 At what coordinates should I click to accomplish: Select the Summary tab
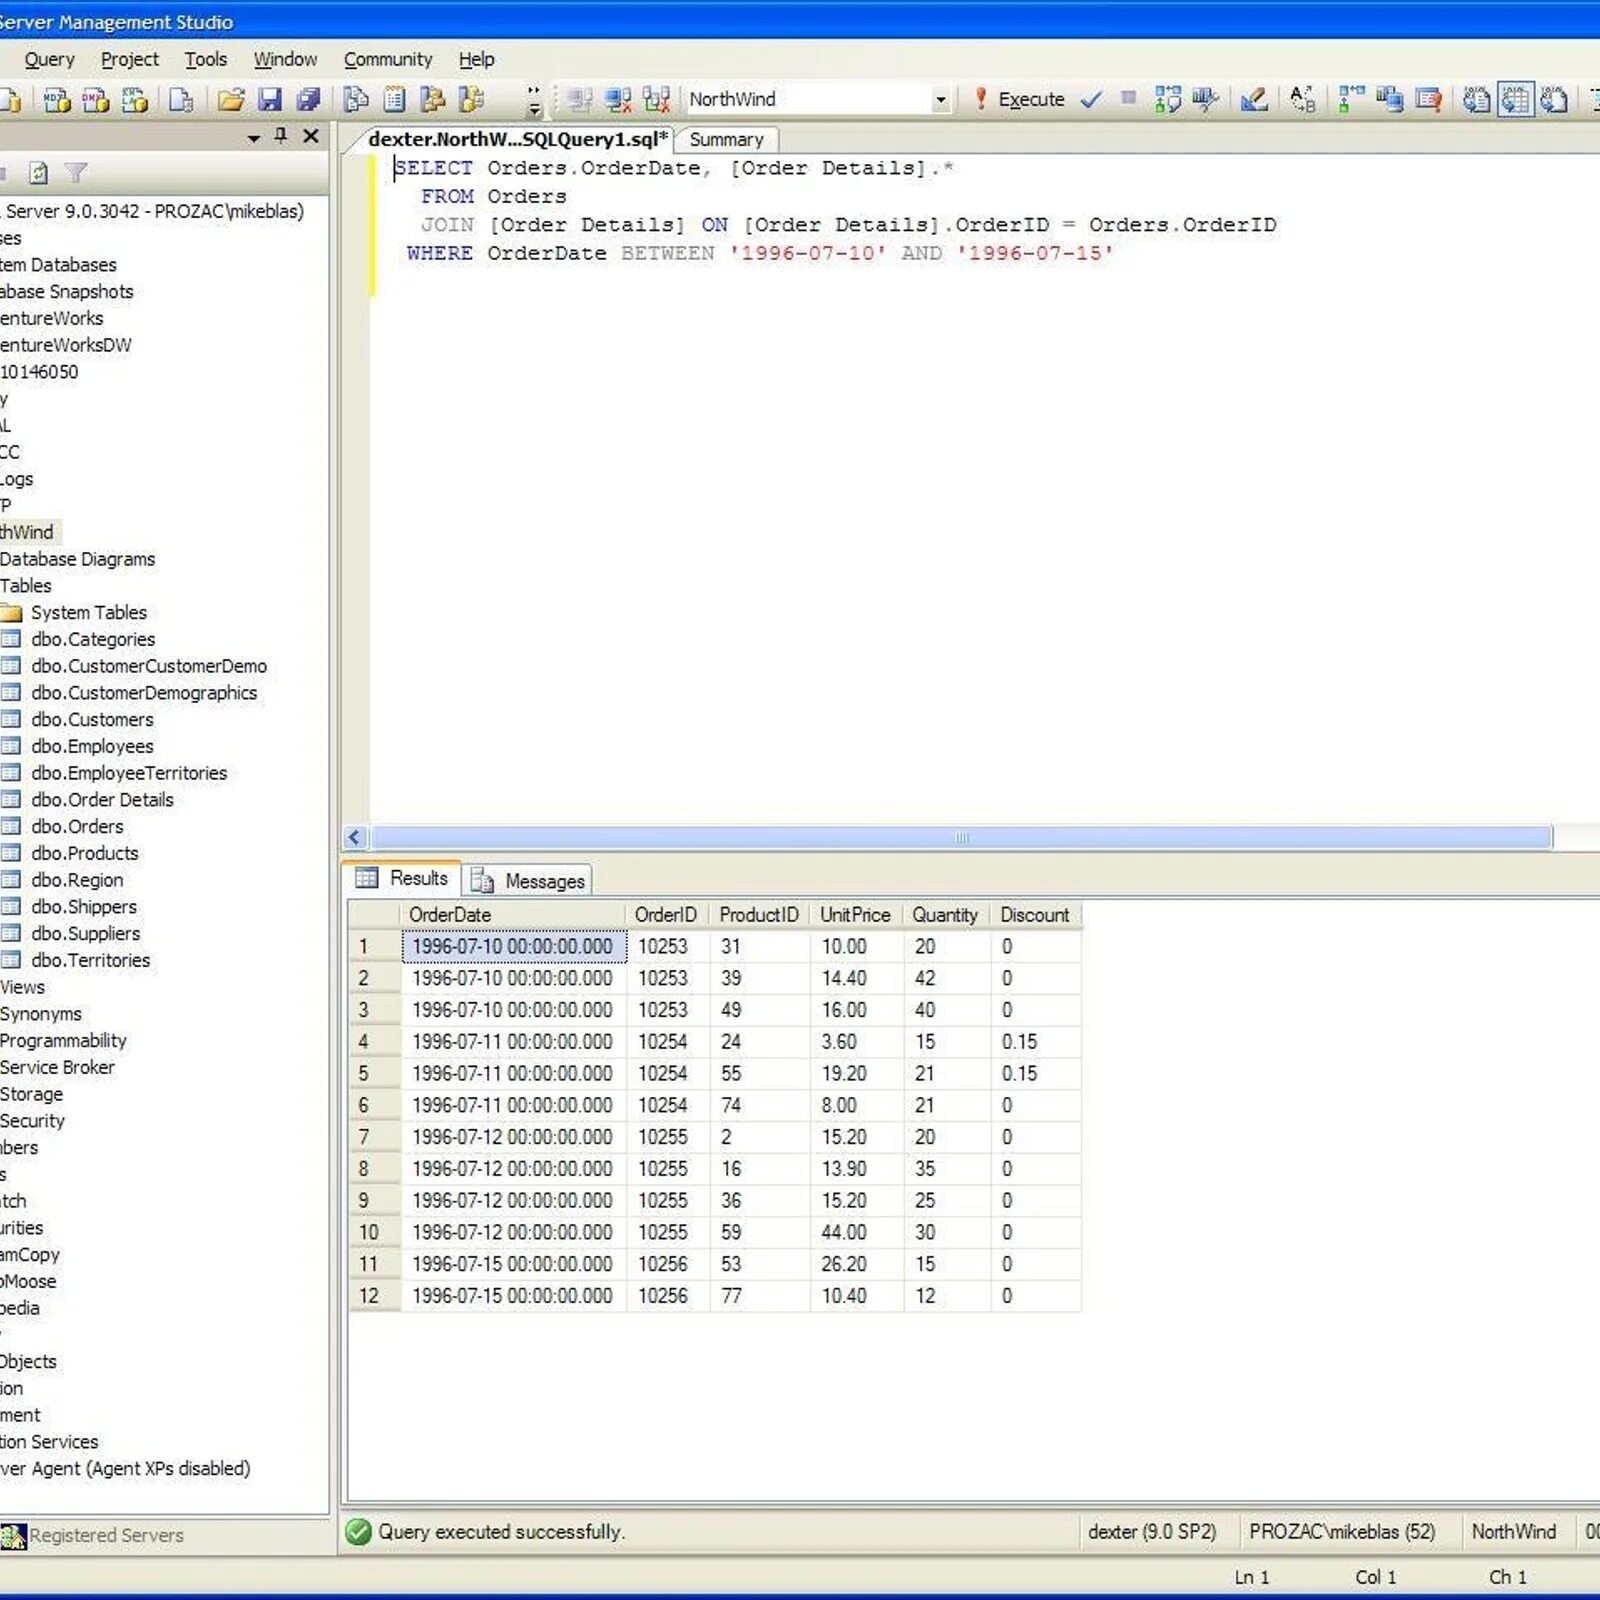726,139
